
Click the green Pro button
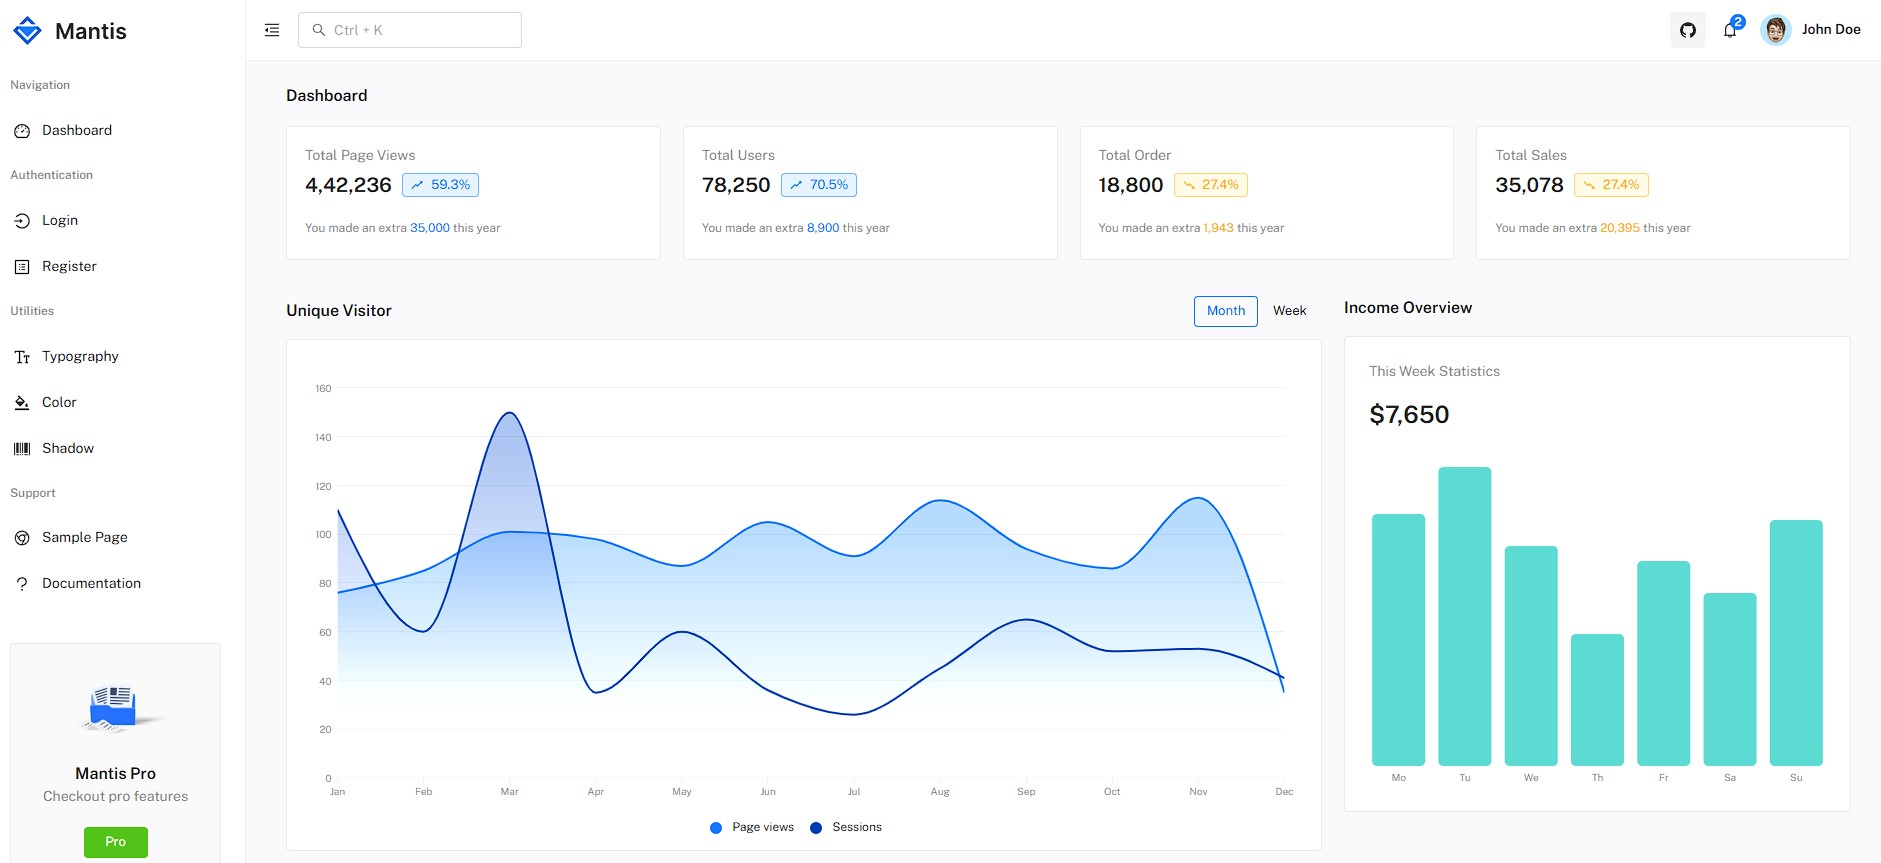(116, 842)
